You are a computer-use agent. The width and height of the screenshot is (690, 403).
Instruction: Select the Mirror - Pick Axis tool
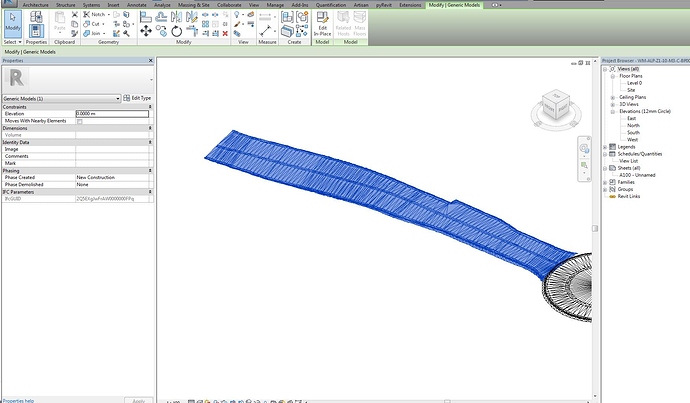coord(176,17)
